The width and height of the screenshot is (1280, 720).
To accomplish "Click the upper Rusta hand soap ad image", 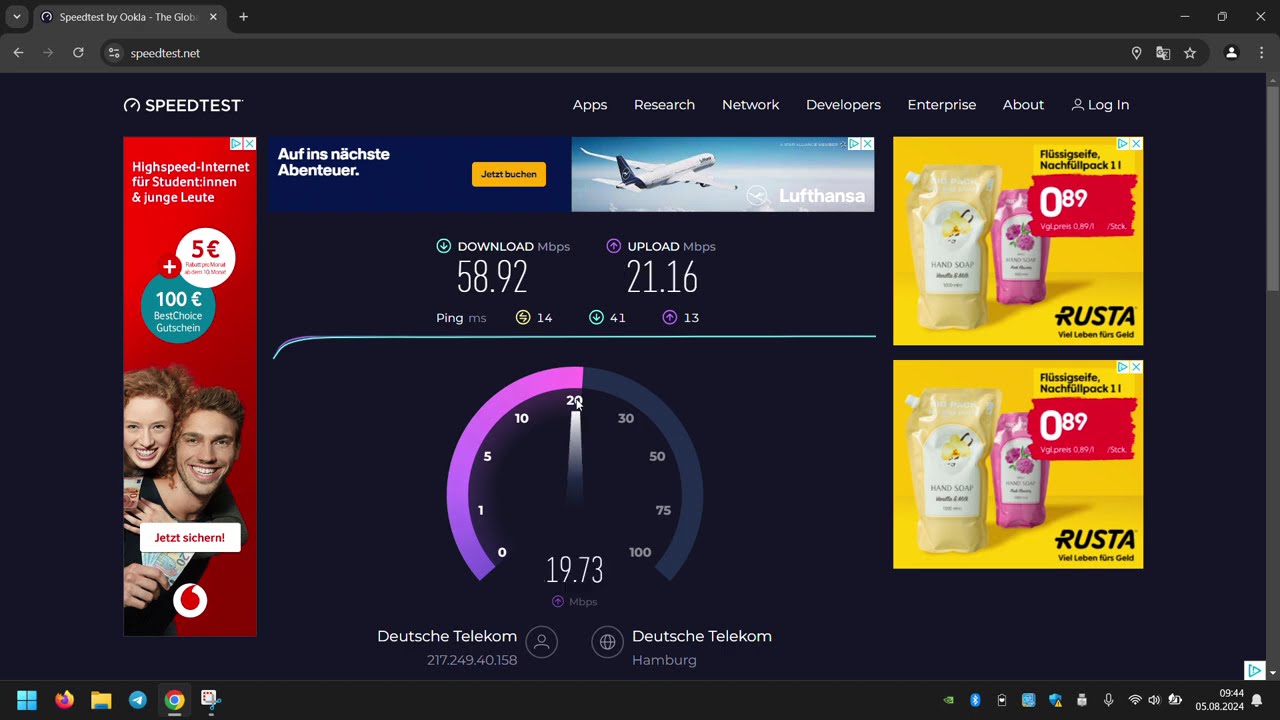I will point(1018,241).
